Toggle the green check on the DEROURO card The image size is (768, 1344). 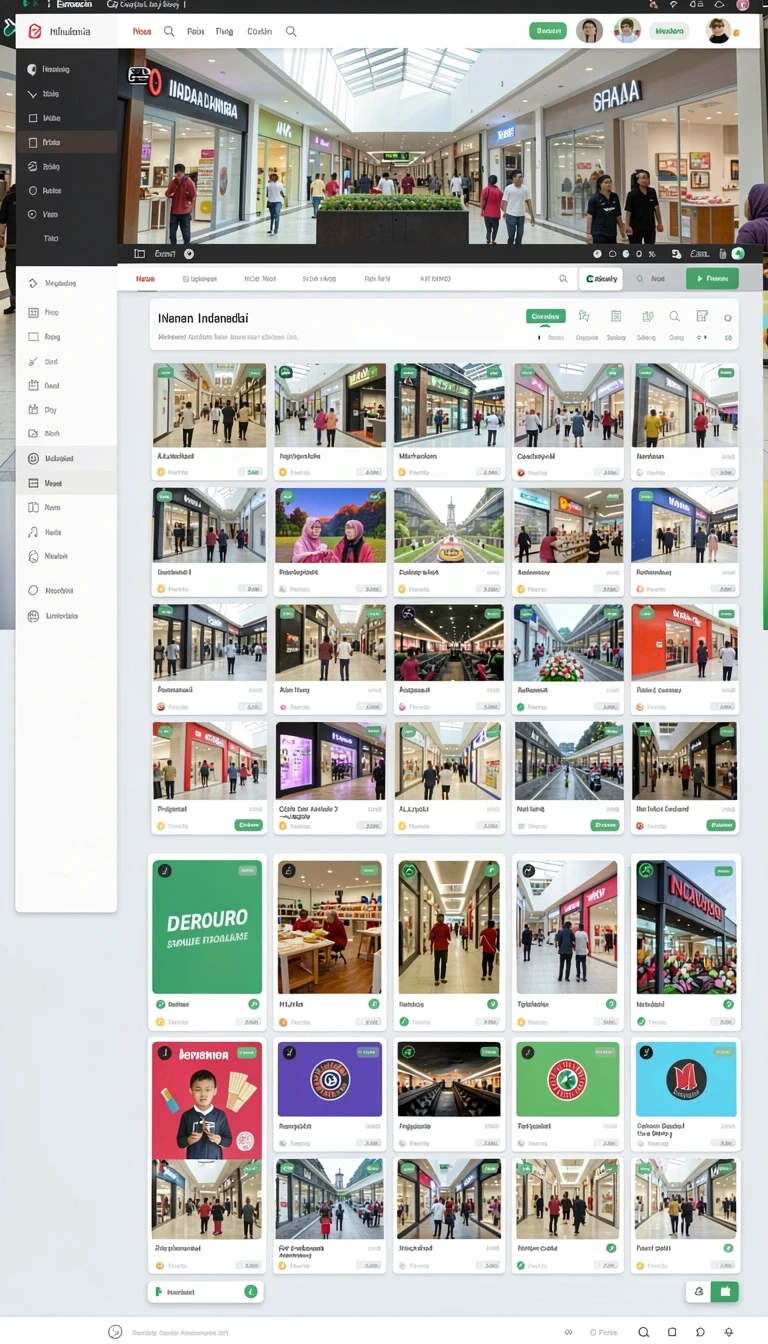[x=254, y=1004]
